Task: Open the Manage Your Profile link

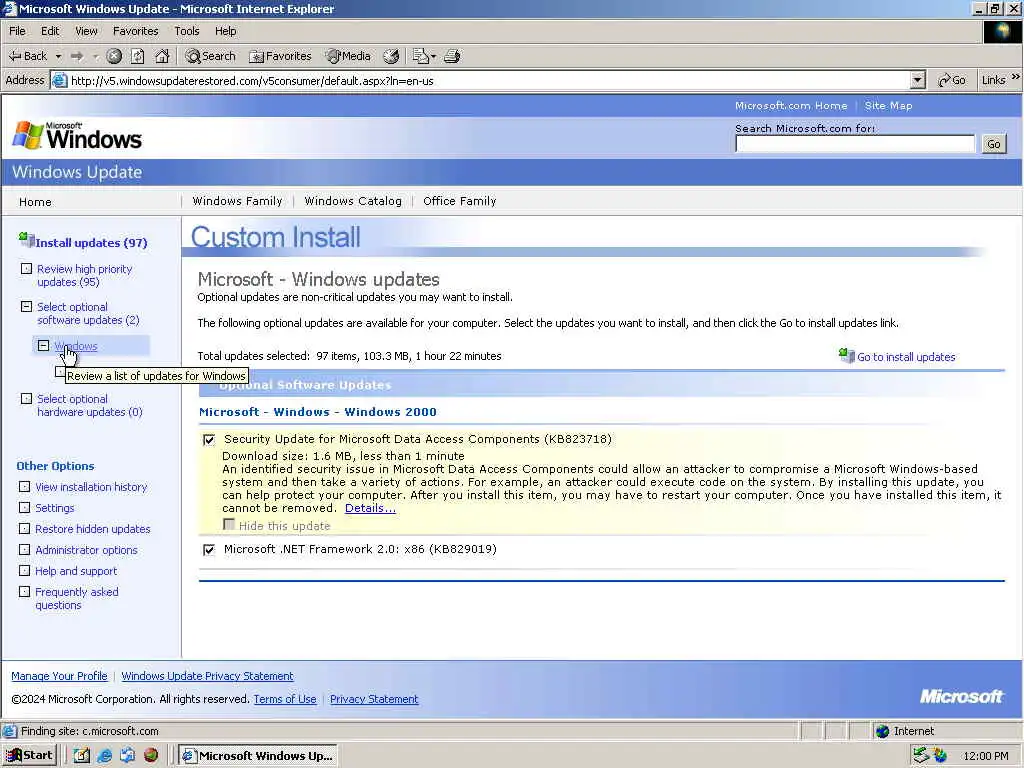Action: tap(59, 676)
